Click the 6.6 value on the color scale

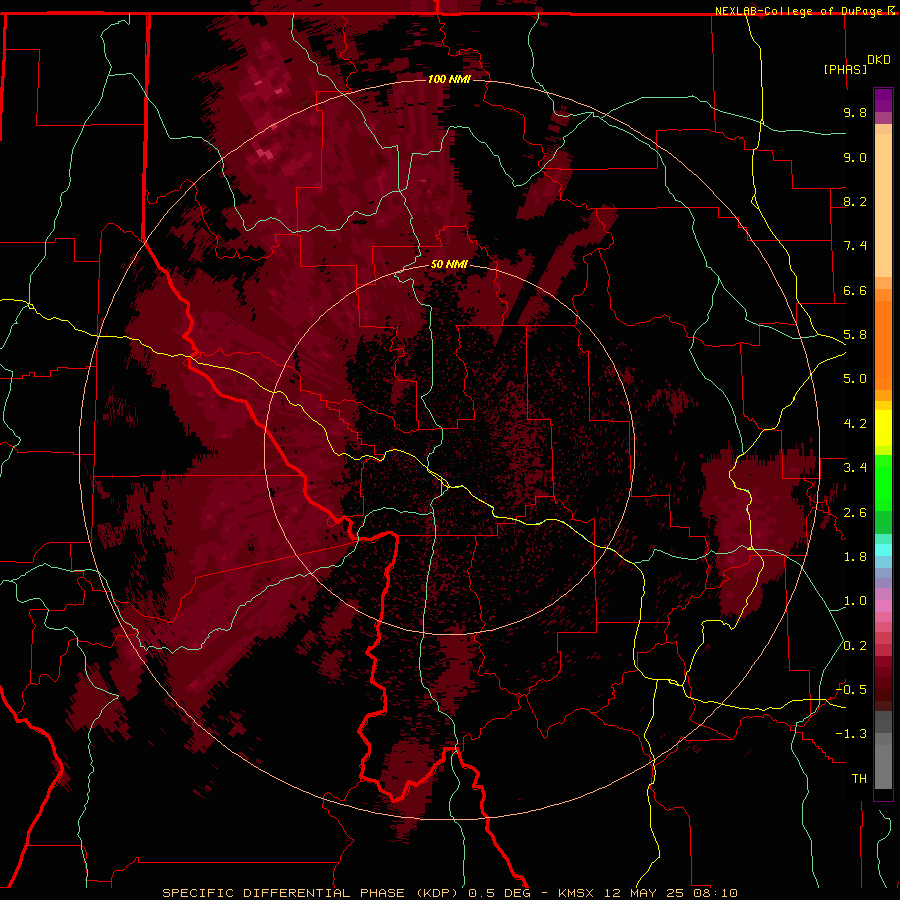(855, 290)
